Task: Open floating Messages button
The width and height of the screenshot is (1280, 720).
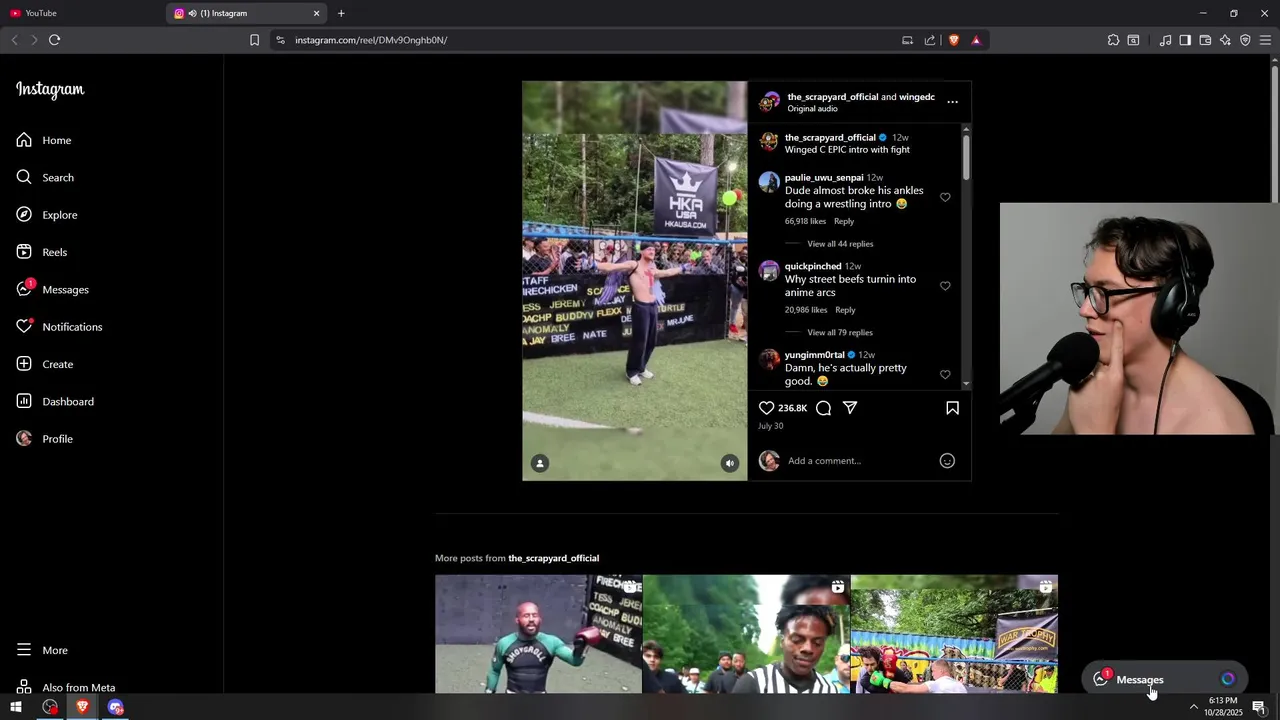Action: [1165, 679]
